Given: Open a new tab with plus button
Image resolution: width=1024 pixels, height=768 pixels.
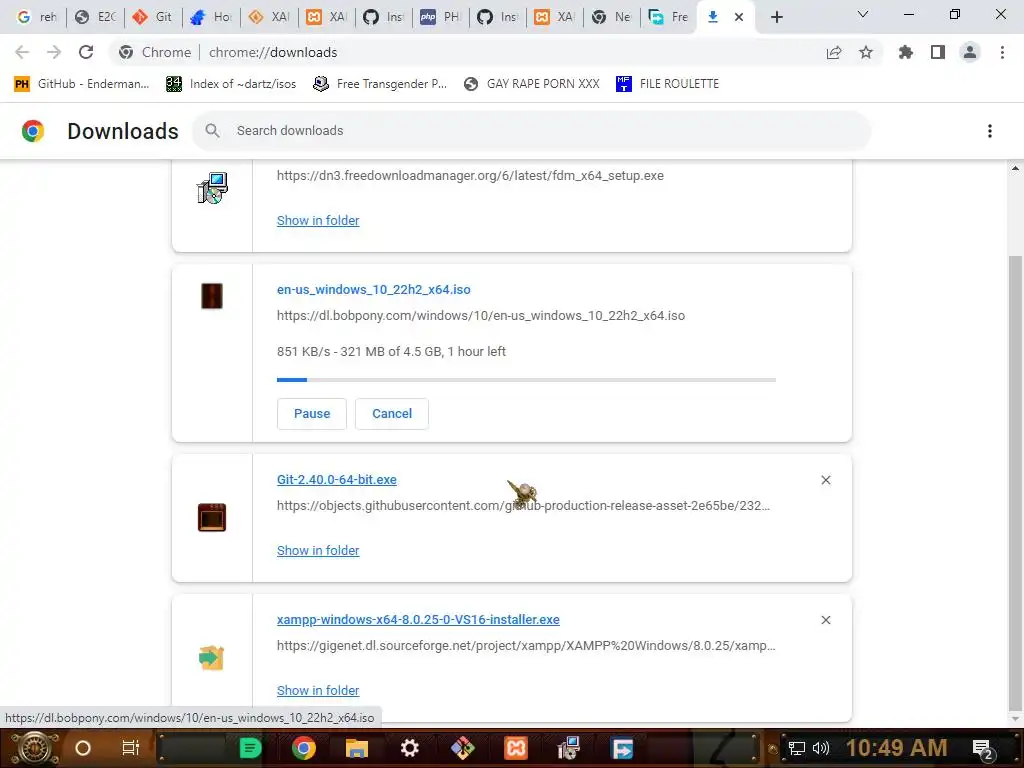Looking at the screenshot, I should (776, 17).
